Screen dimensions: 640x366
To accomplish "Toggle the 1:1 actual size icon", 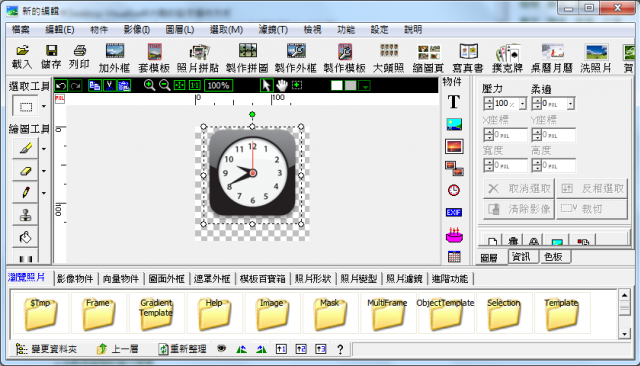I will pyautogui.click(x=195, y=85).
